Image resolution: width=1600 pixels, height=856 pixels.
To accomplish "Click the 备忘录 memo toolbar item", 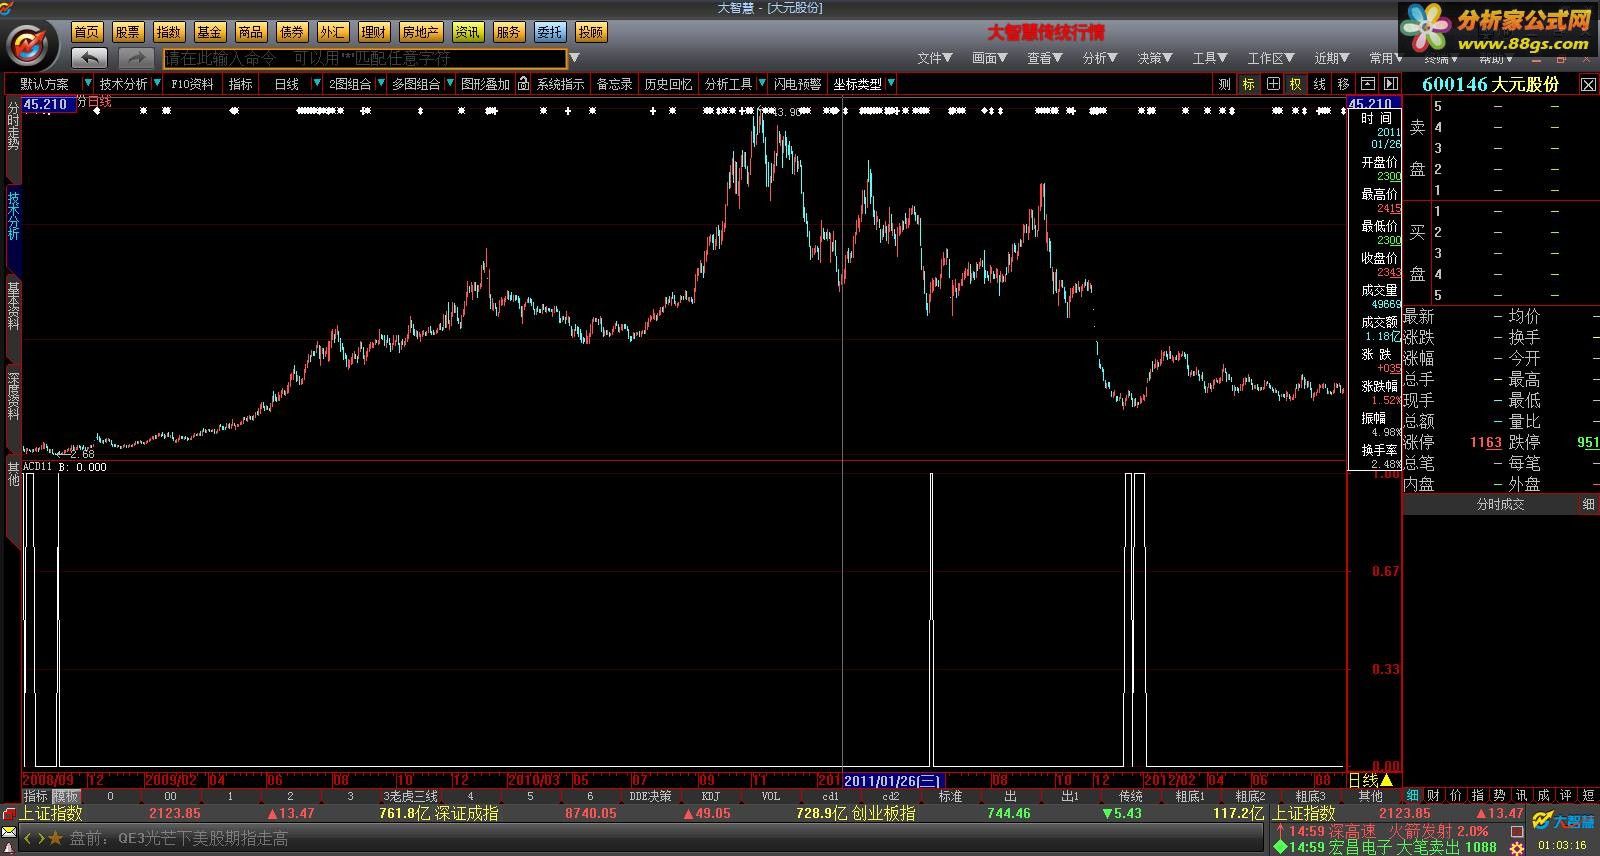I will coord(615,84).
